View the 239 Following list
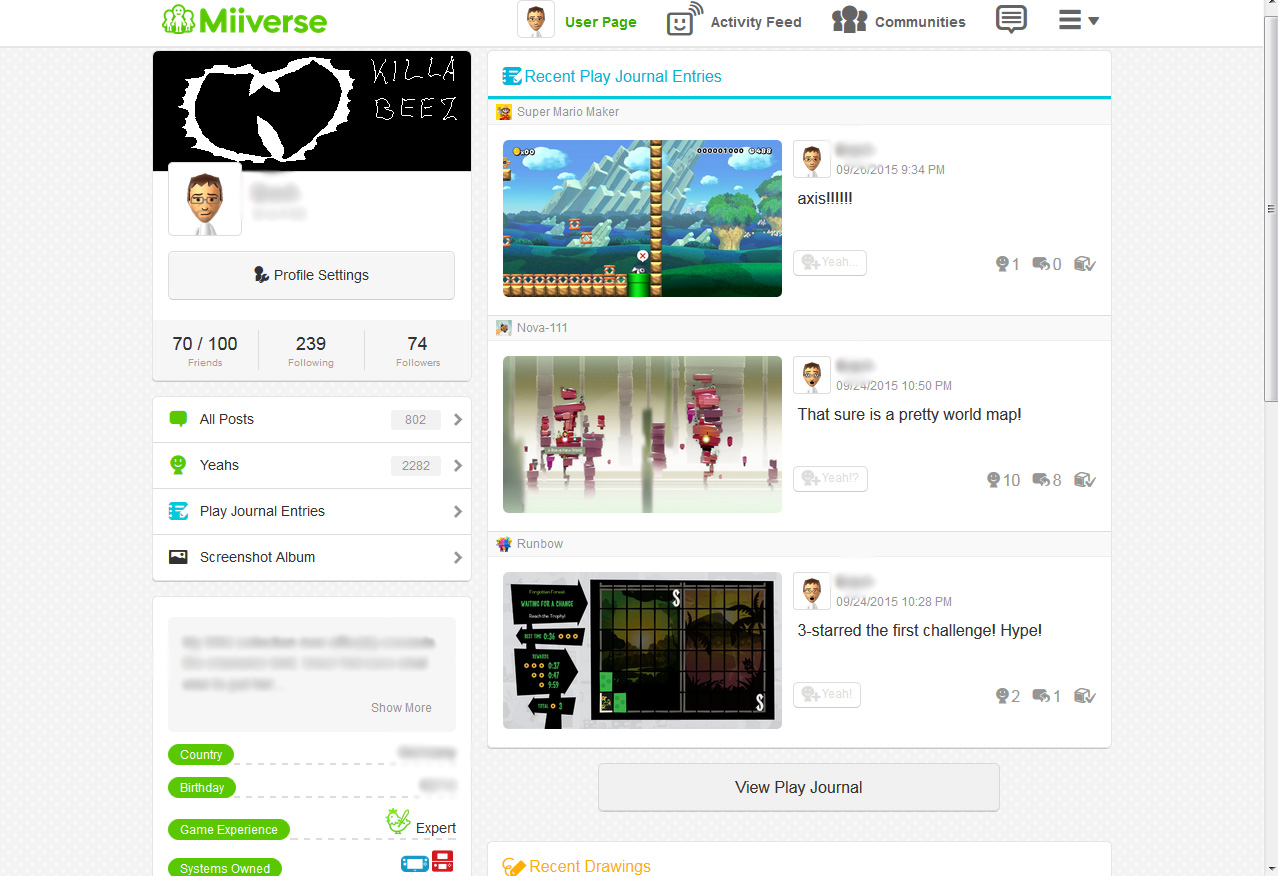This screenshot has height=876, width=1278. coord(311,351)
